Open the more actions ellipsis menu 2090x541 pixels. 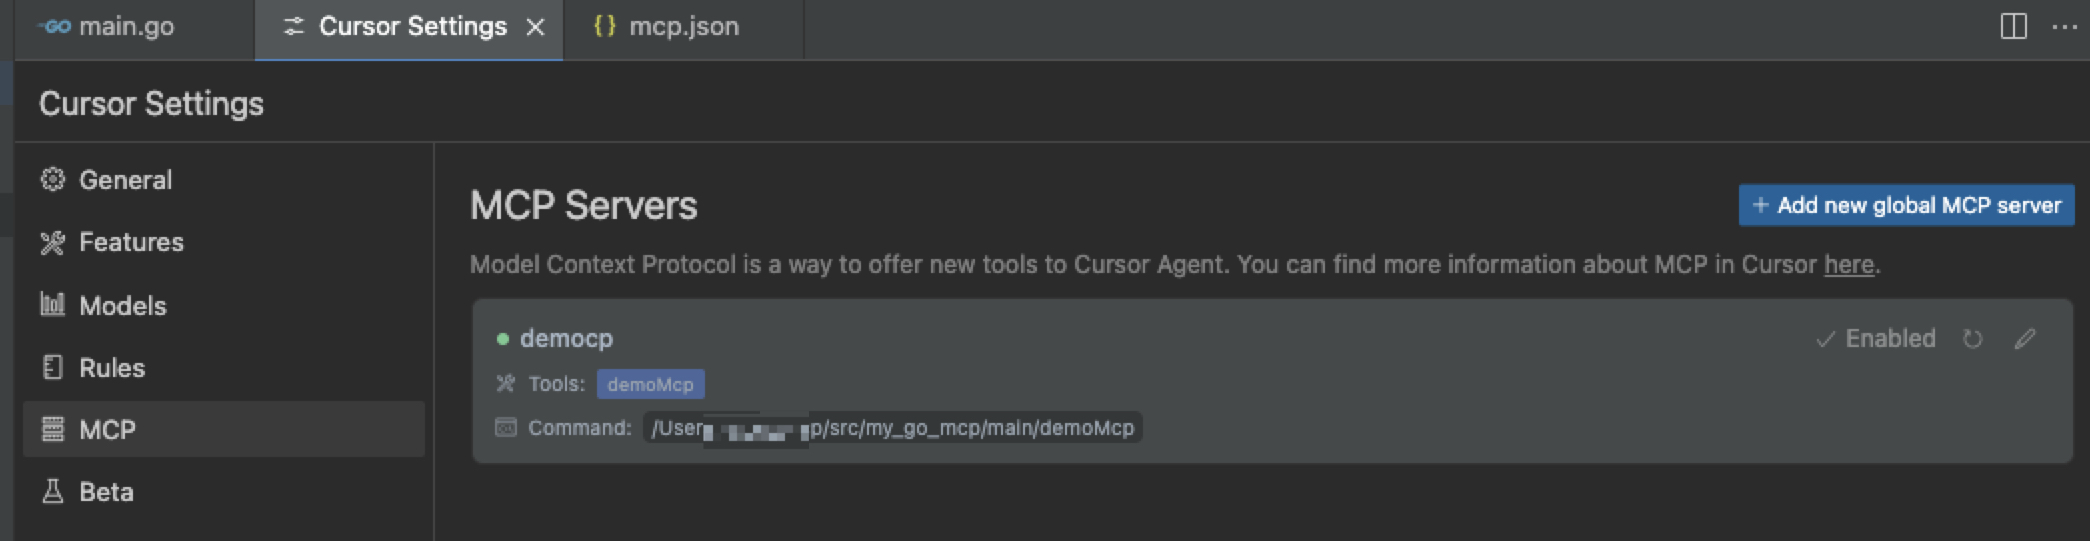coord(2064,27)
